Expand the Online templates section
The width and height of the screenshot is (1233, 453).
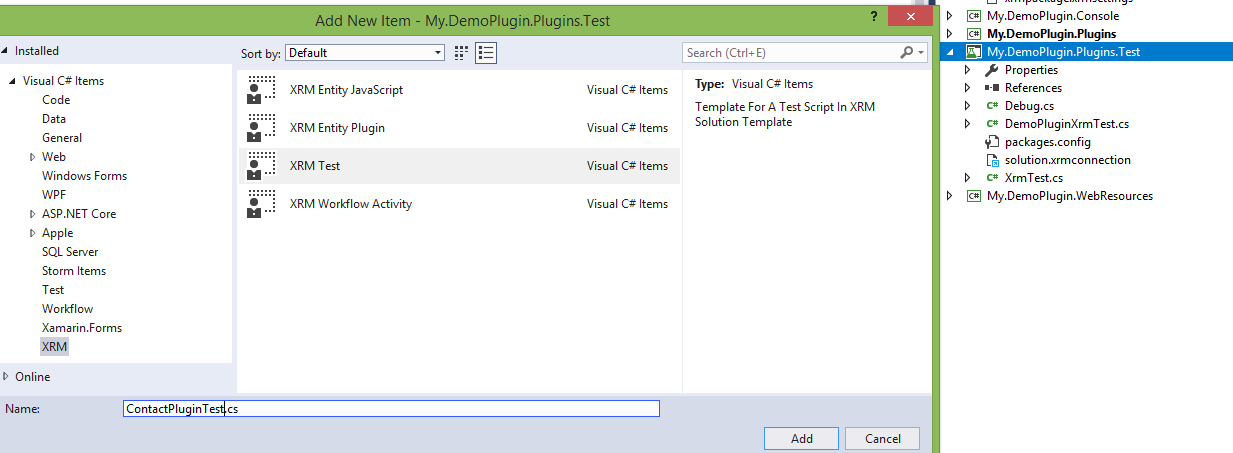point(7,377)
